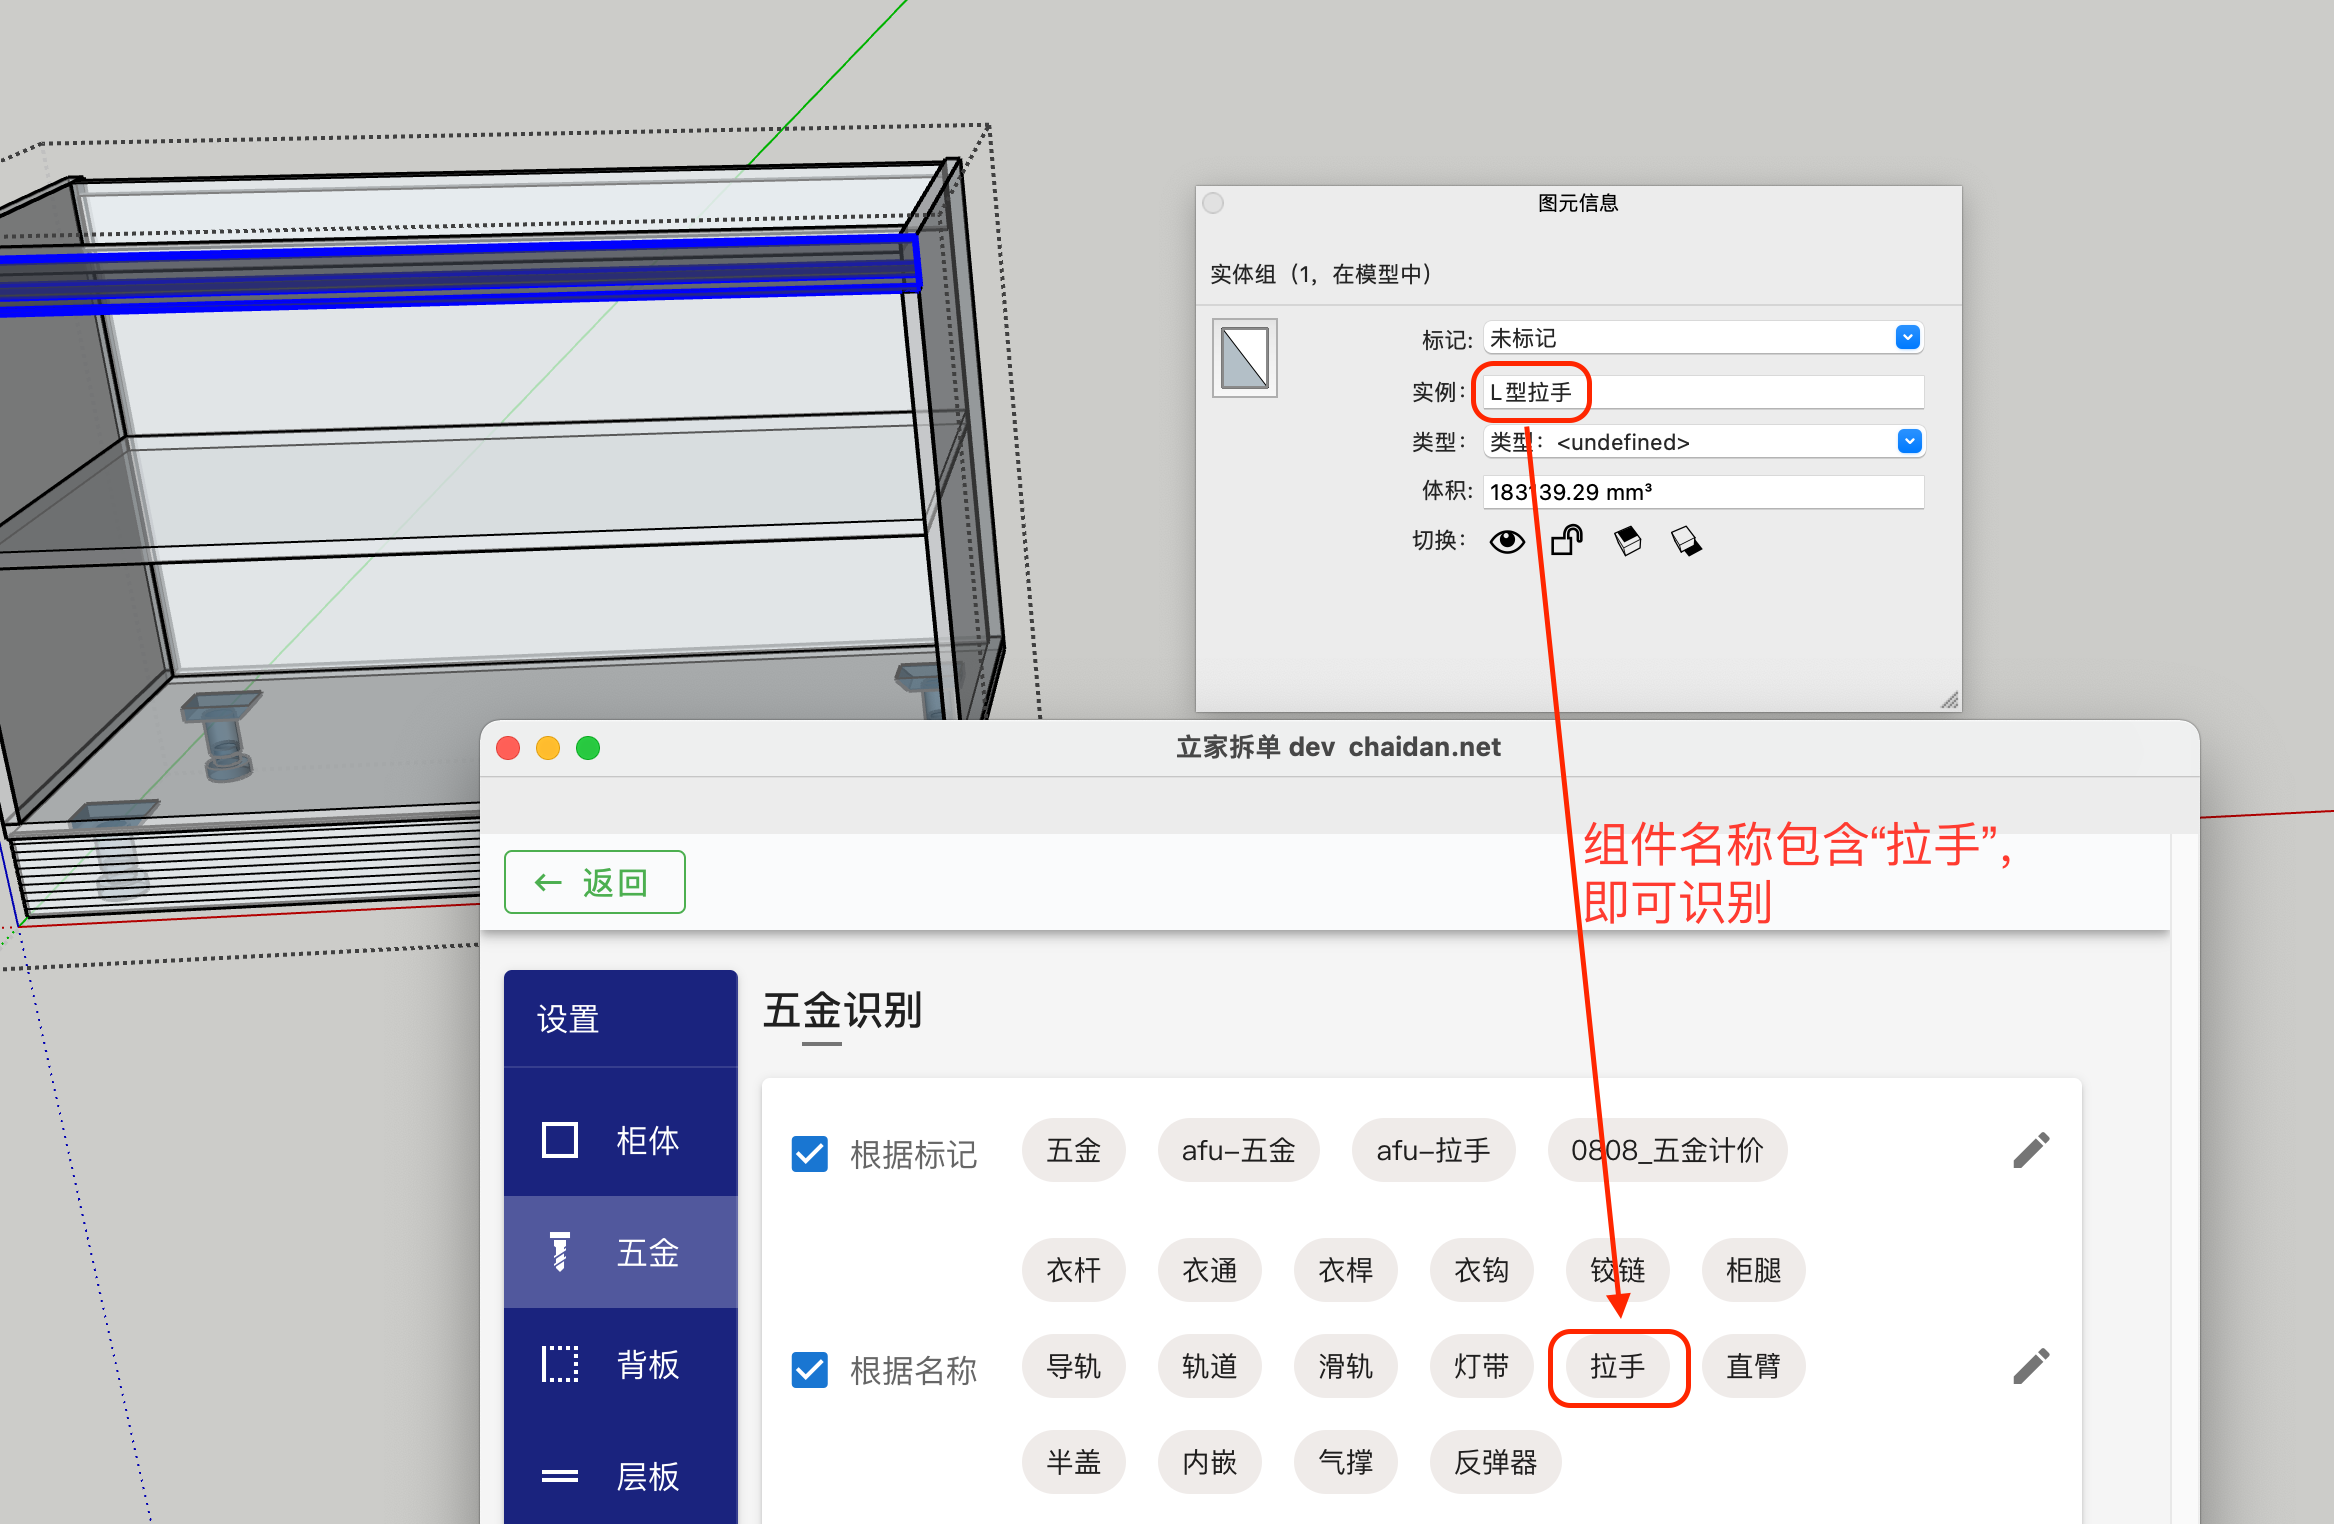The width and height of the screenshot is (2334, 1524).
Task: Click the 内嵌 name chip
Action: pos(1209,1462)
